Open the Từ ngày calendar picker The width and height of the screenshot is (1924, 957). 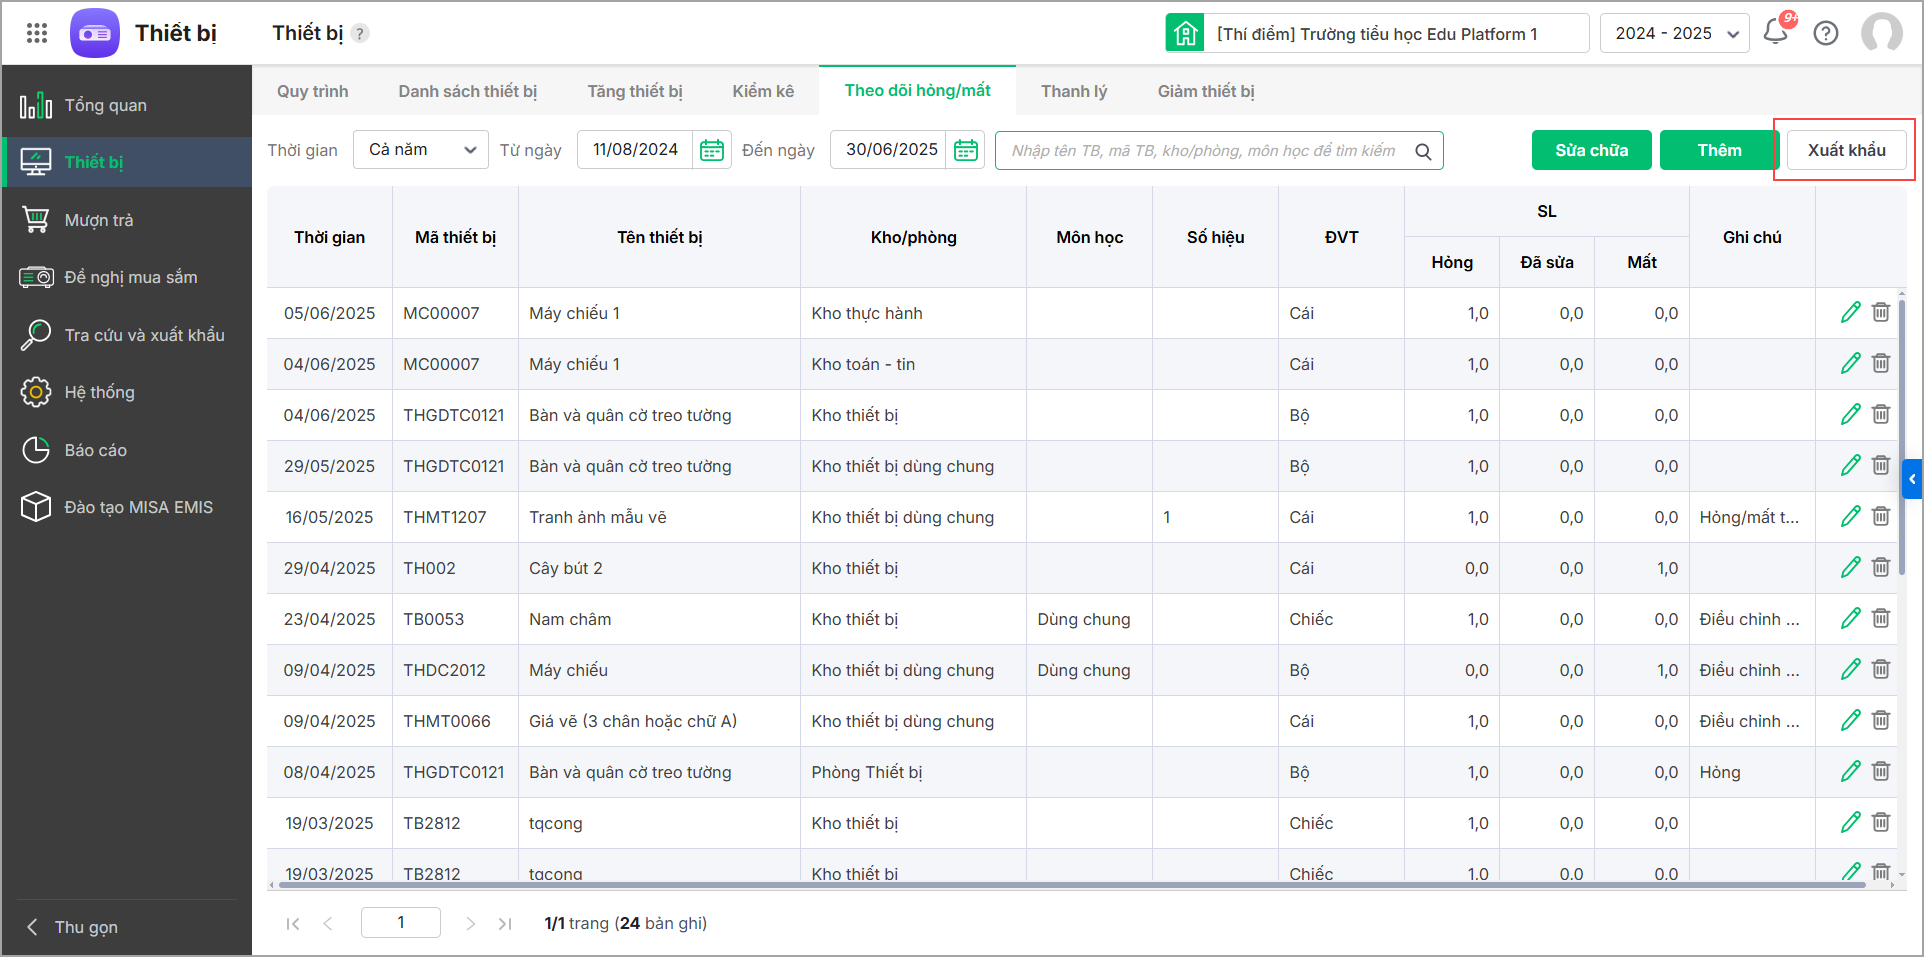[x=712, y=150]
